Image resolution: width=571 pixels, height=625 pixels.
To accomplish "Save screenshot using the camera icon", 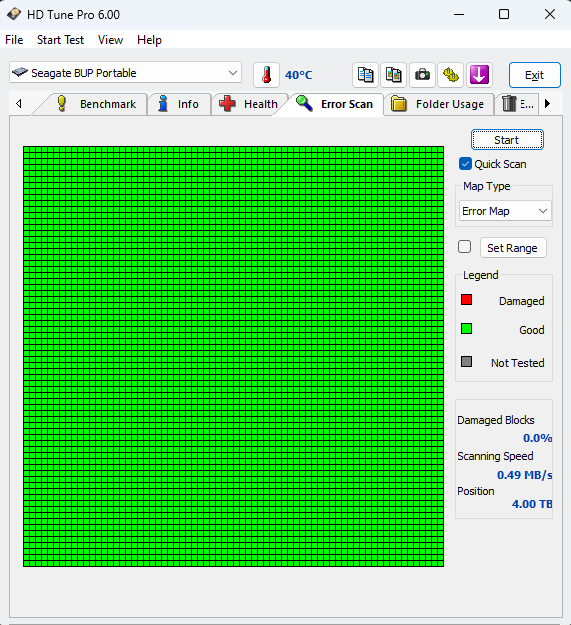I will [x=422, y=75].
